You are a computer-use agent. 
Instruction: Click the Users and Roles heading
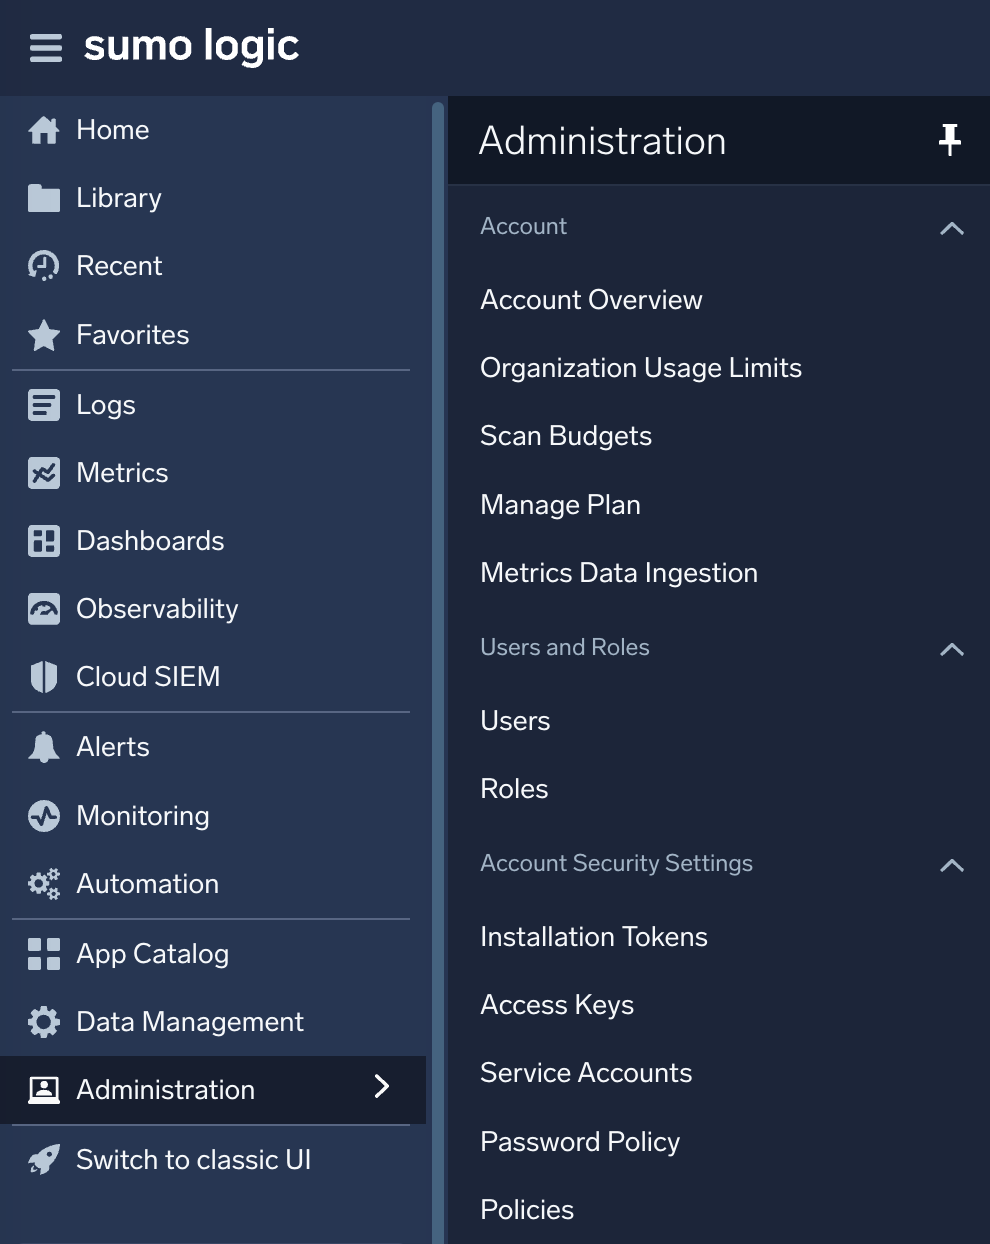point(565,647)
